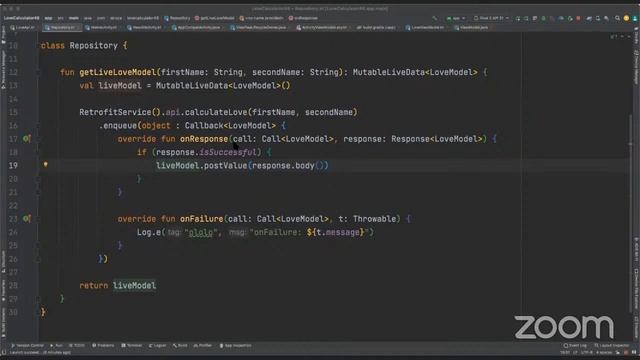Screen dimensions: 640x360
Task: Click the inspections widget at editor top-right
Action: (613, 37)
